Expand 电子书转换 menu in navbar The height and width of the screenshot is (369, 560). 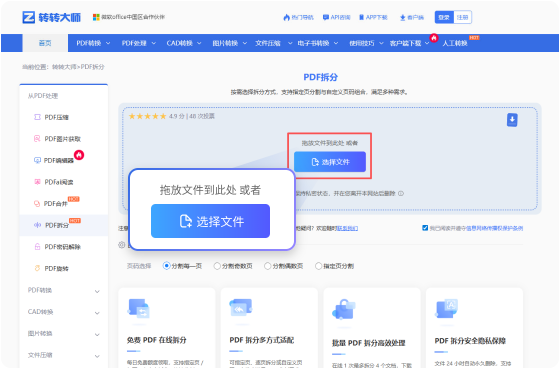[x=318, y=43]
